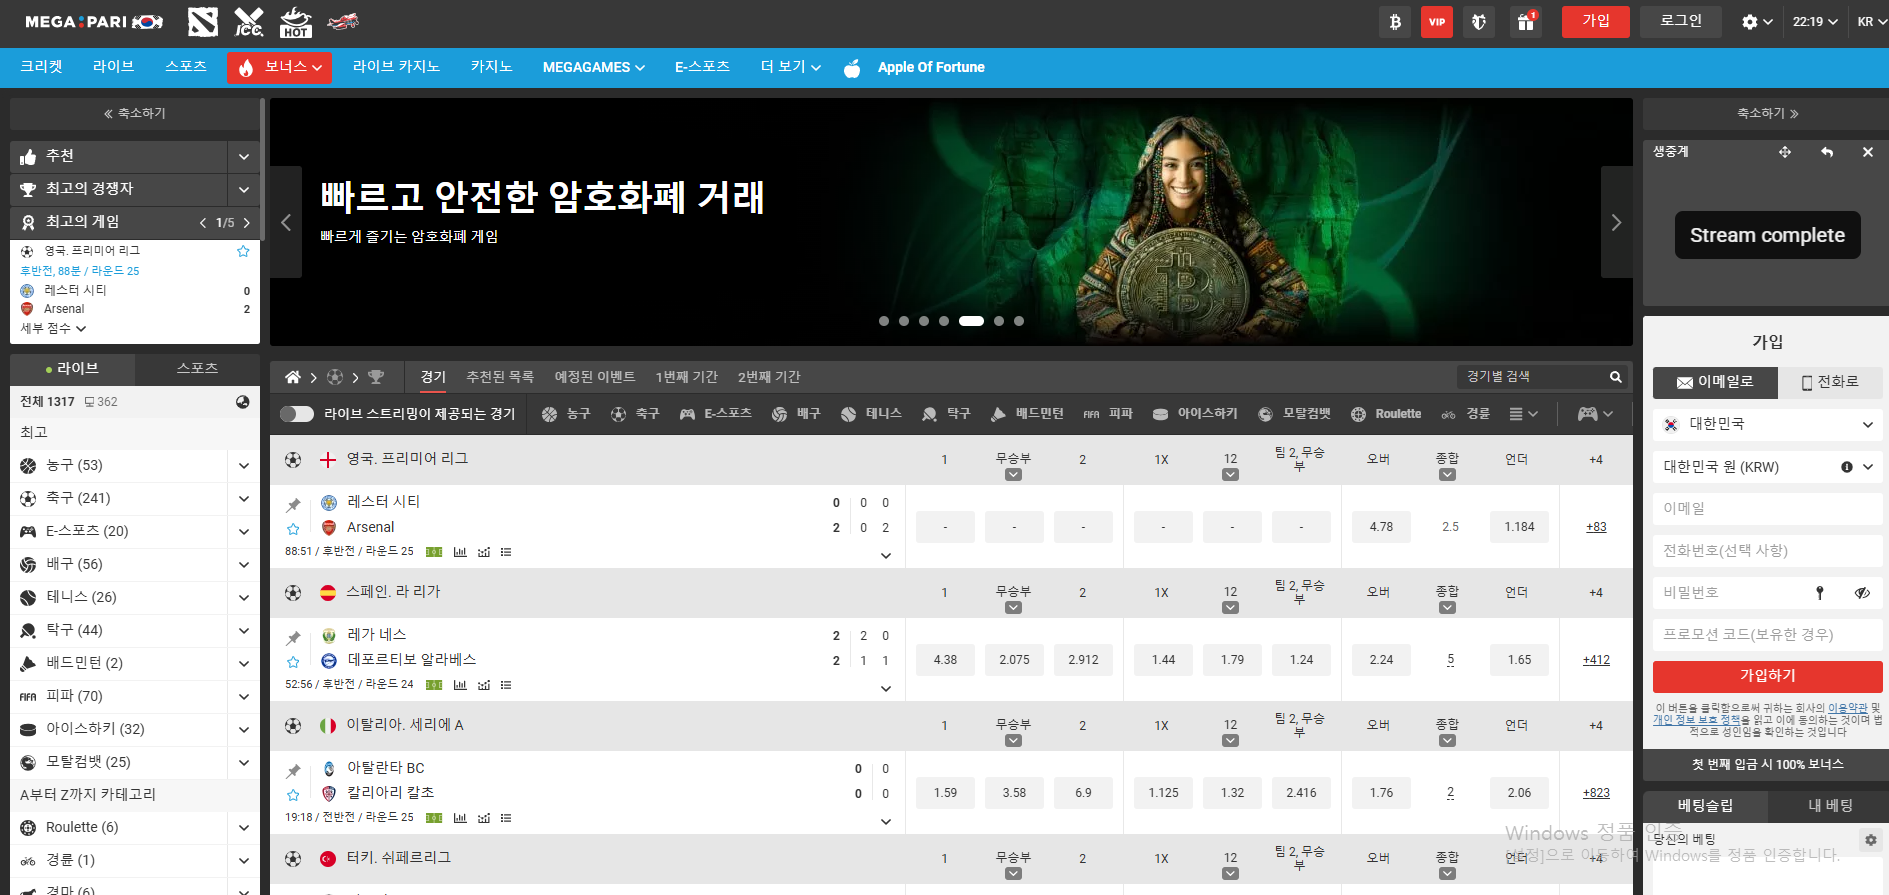1889x895 pixels.
Task: Click the 4.38 odds button
Action: 945,660
